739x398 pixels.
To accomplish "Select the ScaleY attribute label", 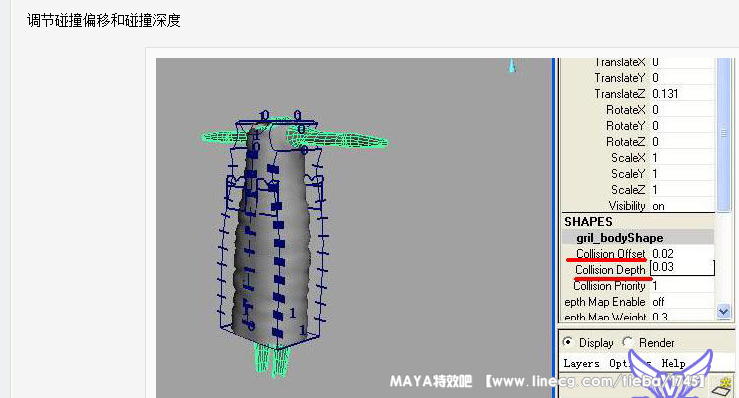I will (x=628, y=174).
